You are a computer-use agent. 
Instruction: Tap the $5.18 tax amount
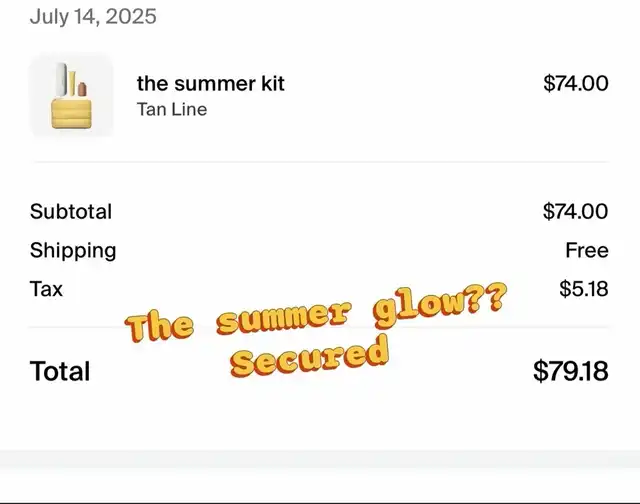click(584, 289)
